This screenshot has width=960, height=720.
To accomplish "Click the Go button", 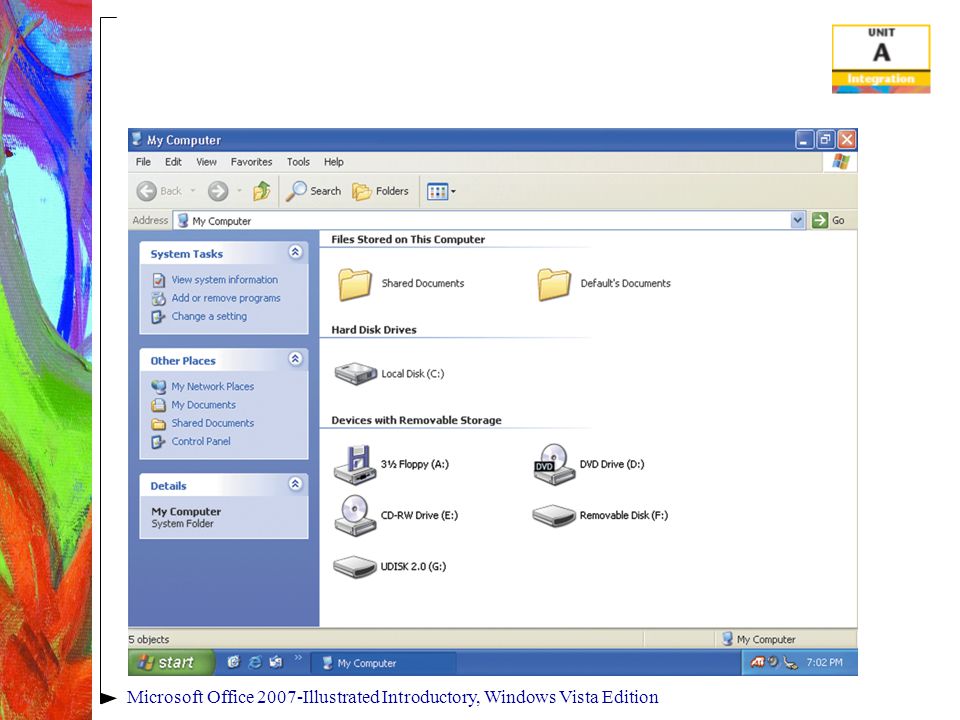I will 829,220.
